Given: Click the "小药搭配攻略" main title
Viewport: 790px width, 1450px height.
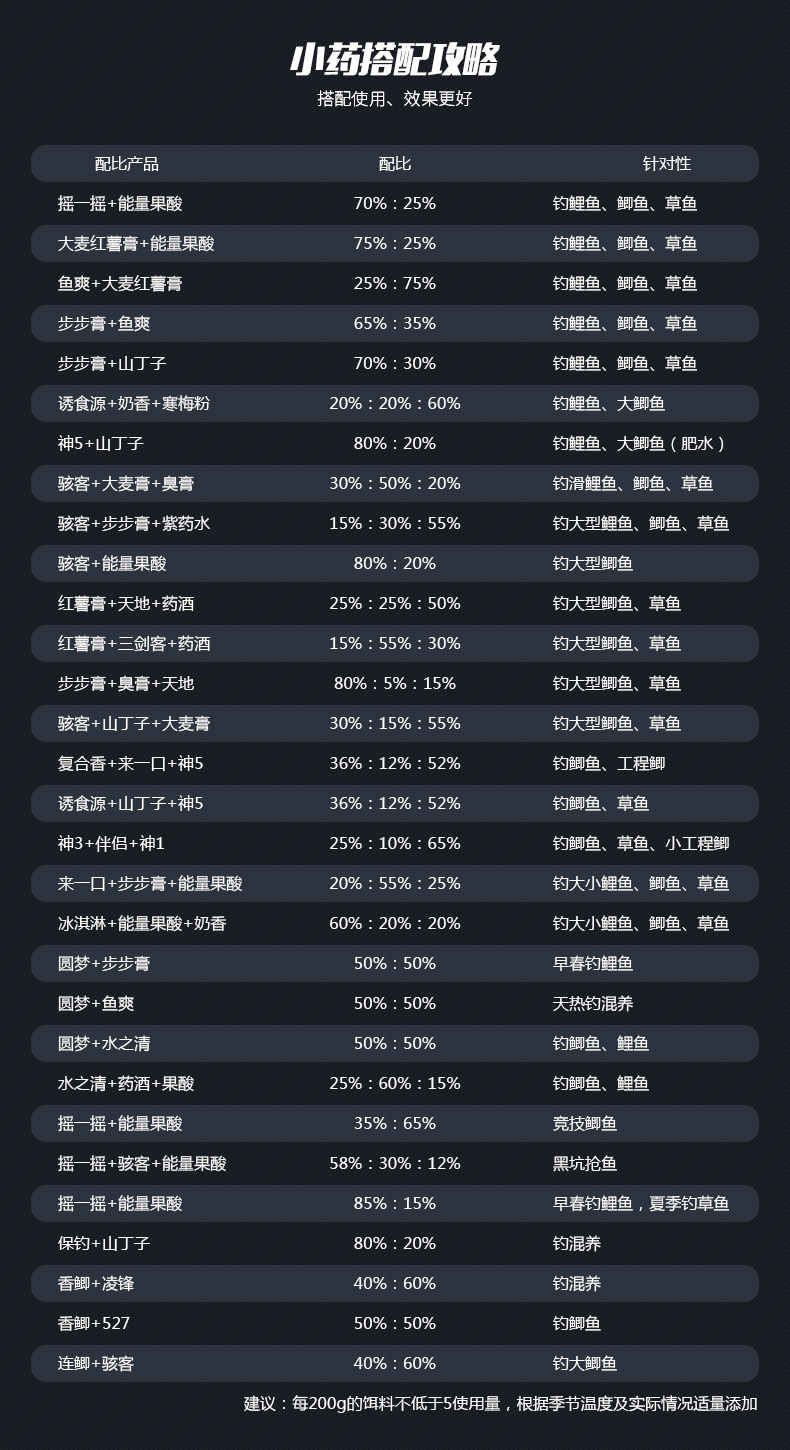Looking at the screenshot, I should (394, 60).
